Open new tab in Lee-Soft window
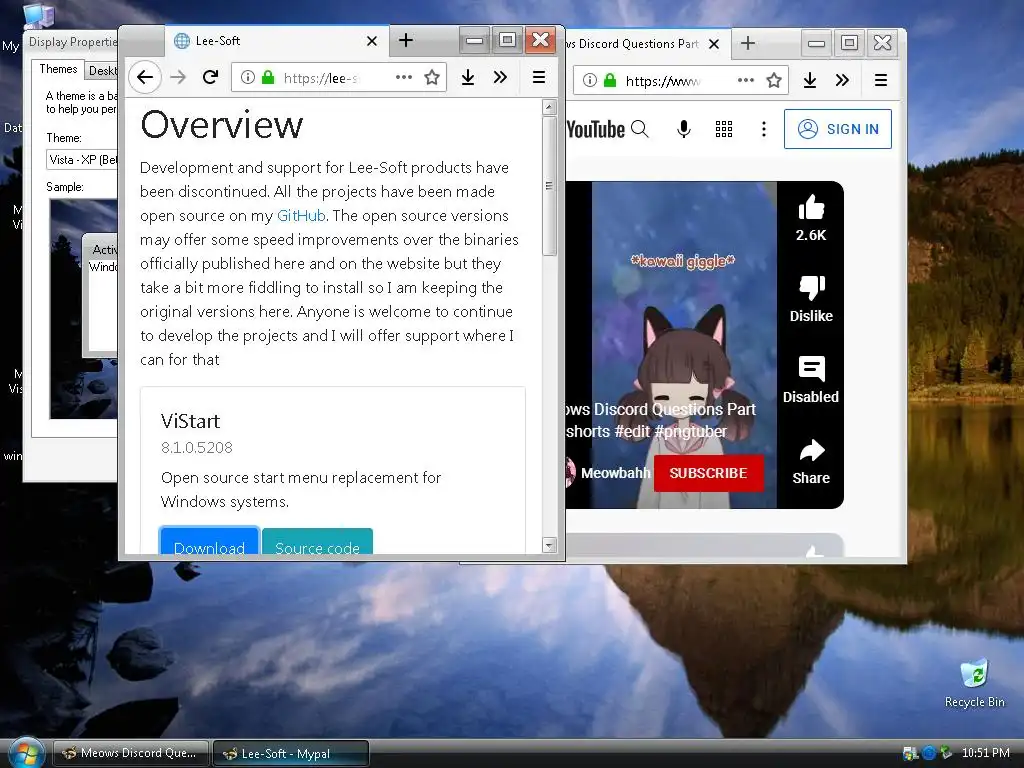Viewport: 1024px width, 768px height. point(406,40)
